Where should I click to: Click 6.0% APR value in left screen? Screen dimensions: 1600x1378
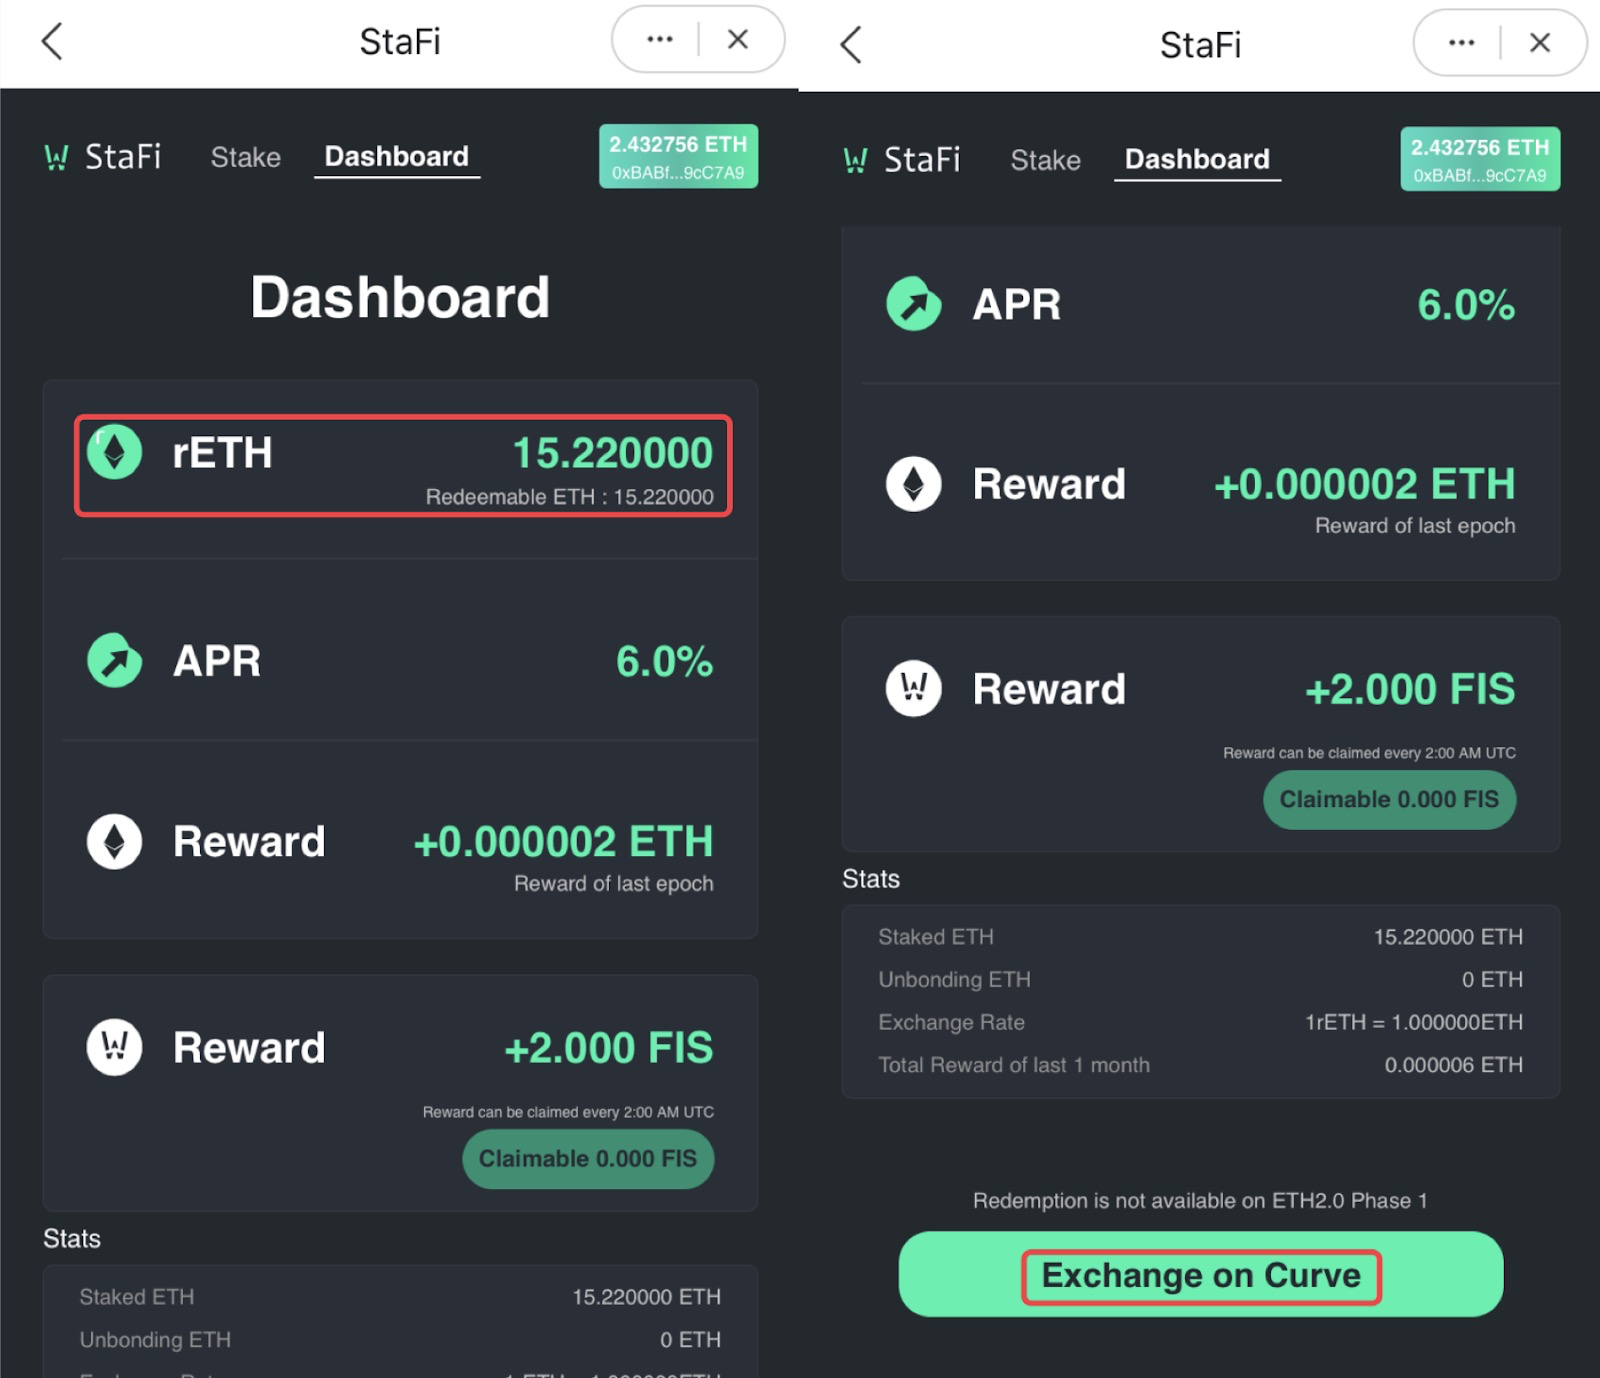[664, 661]
